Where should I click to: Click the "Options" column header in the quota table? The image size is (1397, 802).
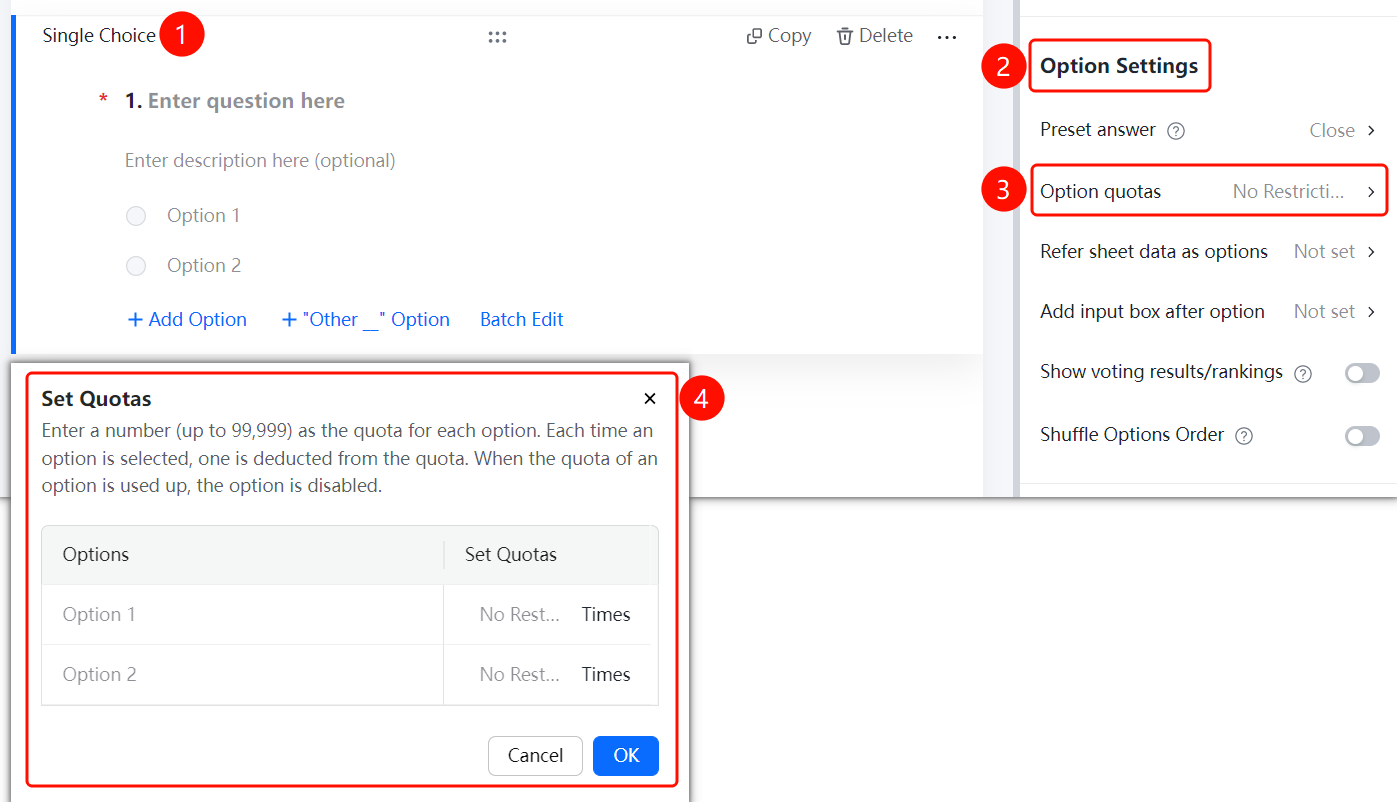pos(96,555)
